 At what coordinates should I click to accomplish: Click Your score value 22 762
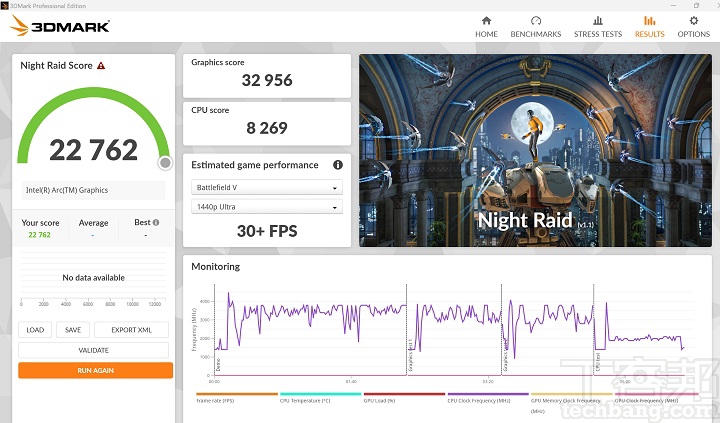coord(39,235)
